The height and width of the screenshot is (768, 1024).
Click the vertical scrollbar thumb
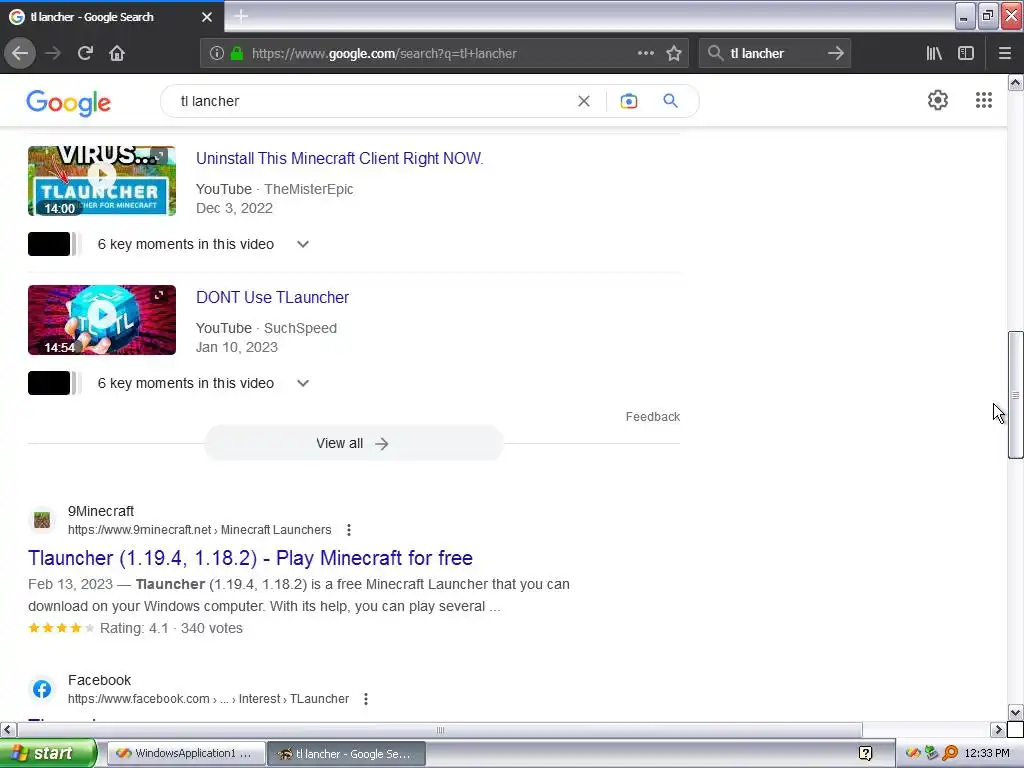point(1016,395)
